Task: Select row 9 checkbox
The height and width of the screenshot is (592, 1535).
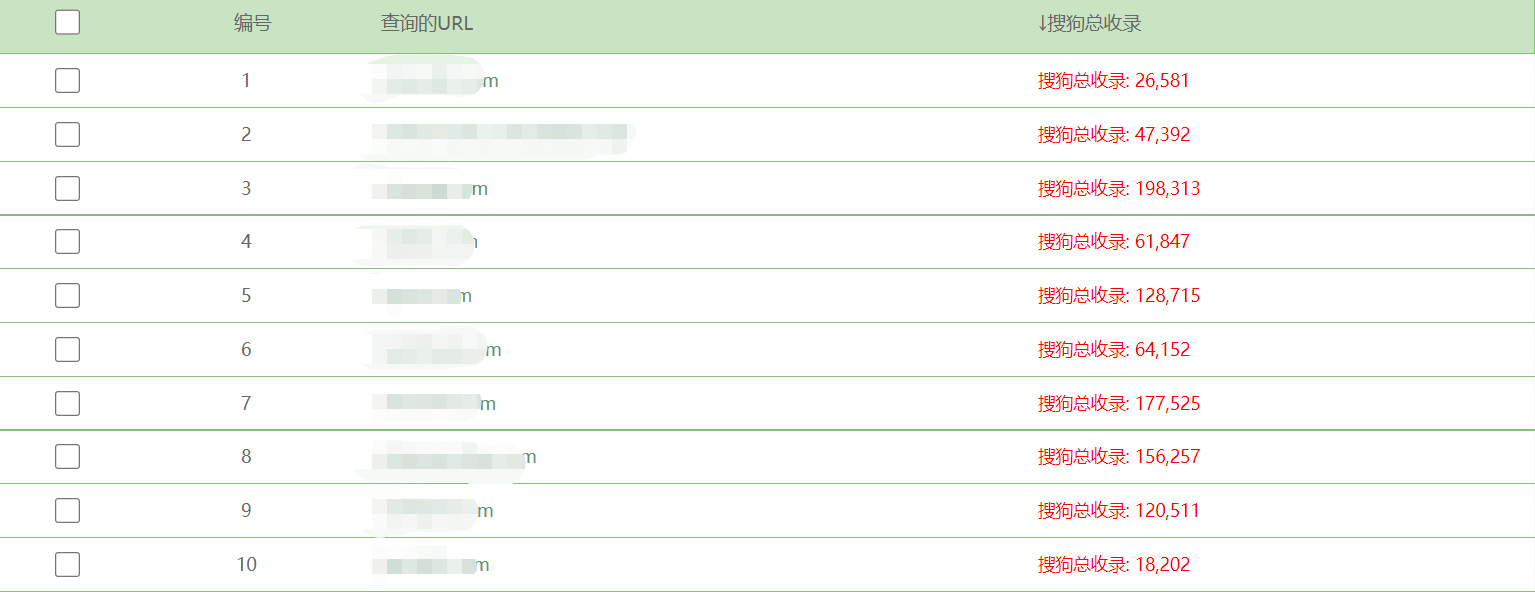Action: (67, 510)
